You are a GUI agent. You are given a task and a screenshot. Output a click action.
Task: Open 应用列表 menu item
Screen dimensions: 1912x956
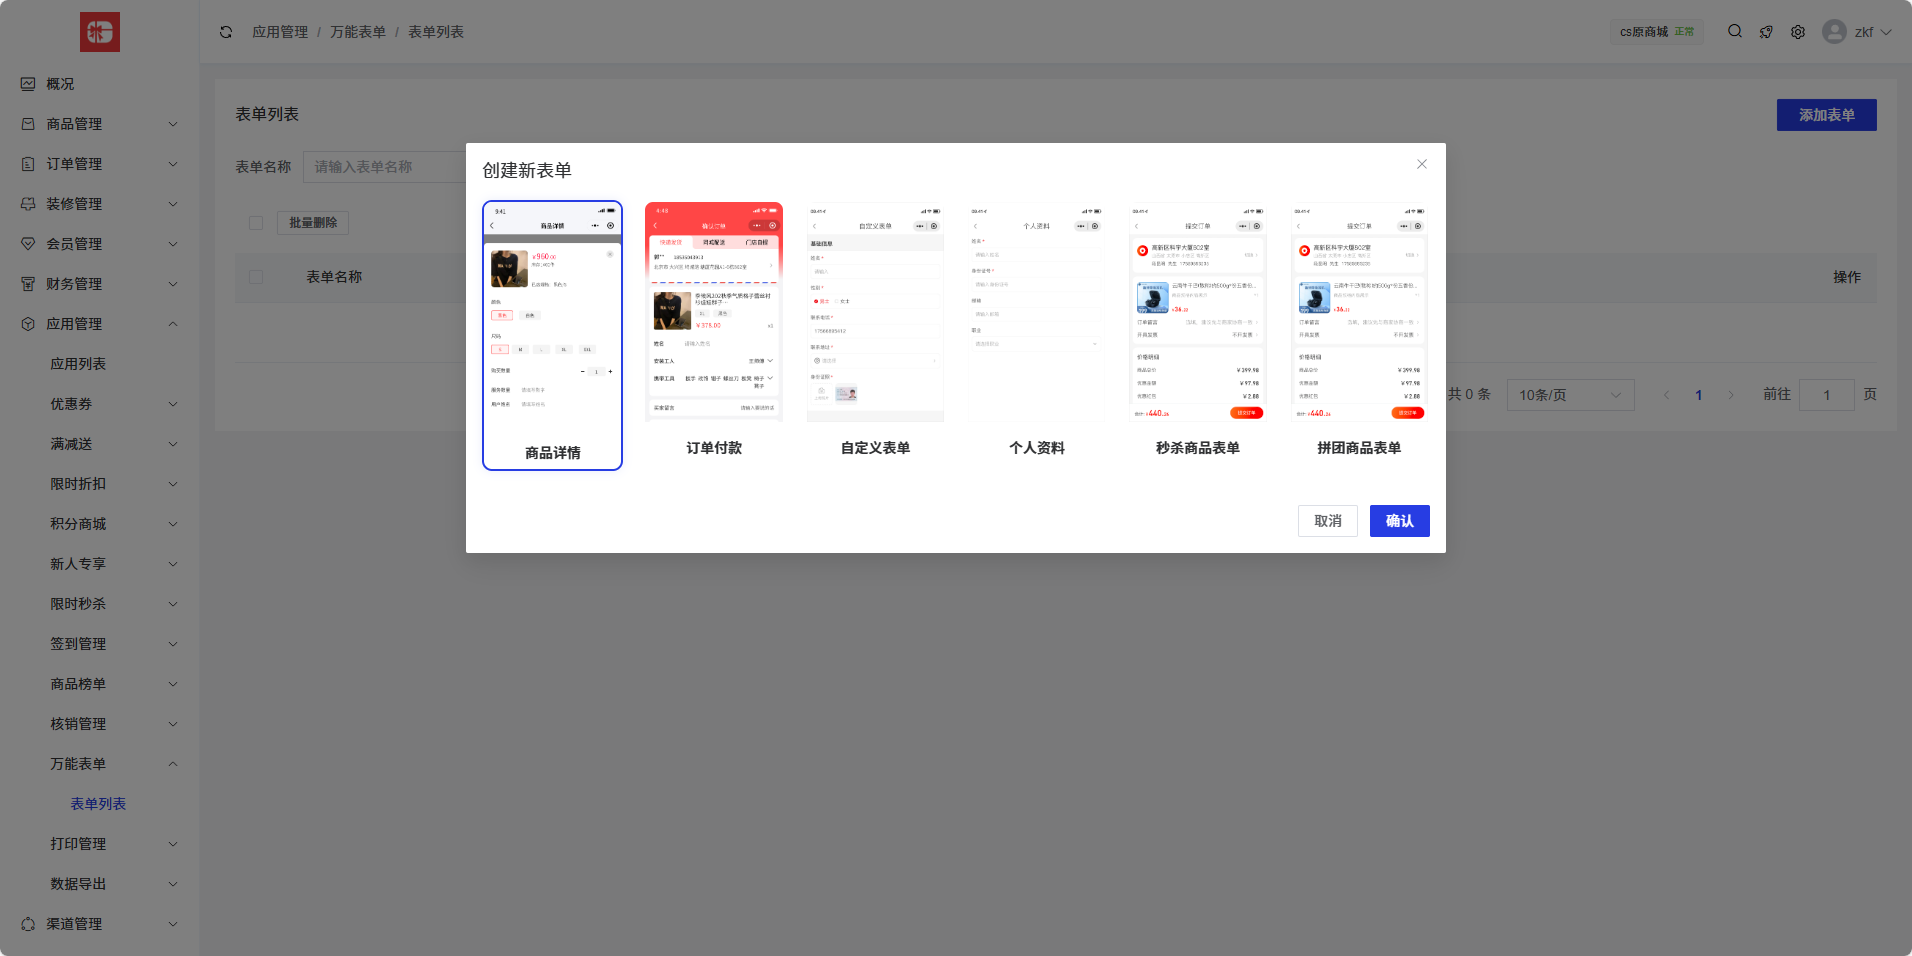78,364
